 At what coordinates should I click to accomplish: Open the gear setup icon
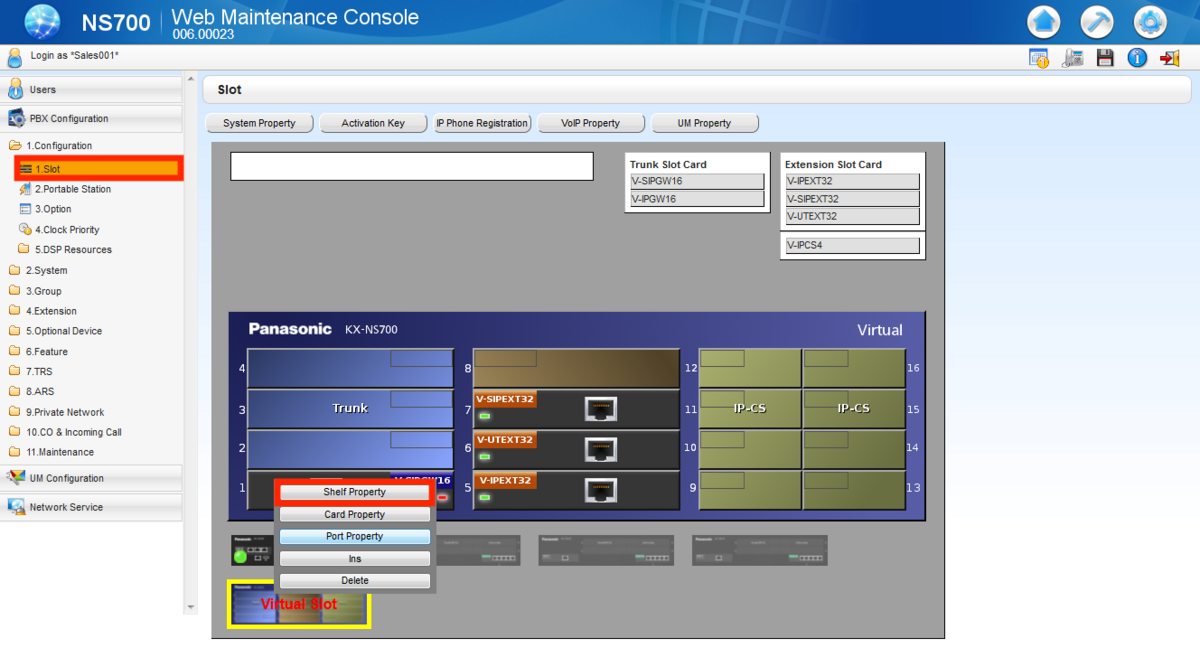[1150, 21]
